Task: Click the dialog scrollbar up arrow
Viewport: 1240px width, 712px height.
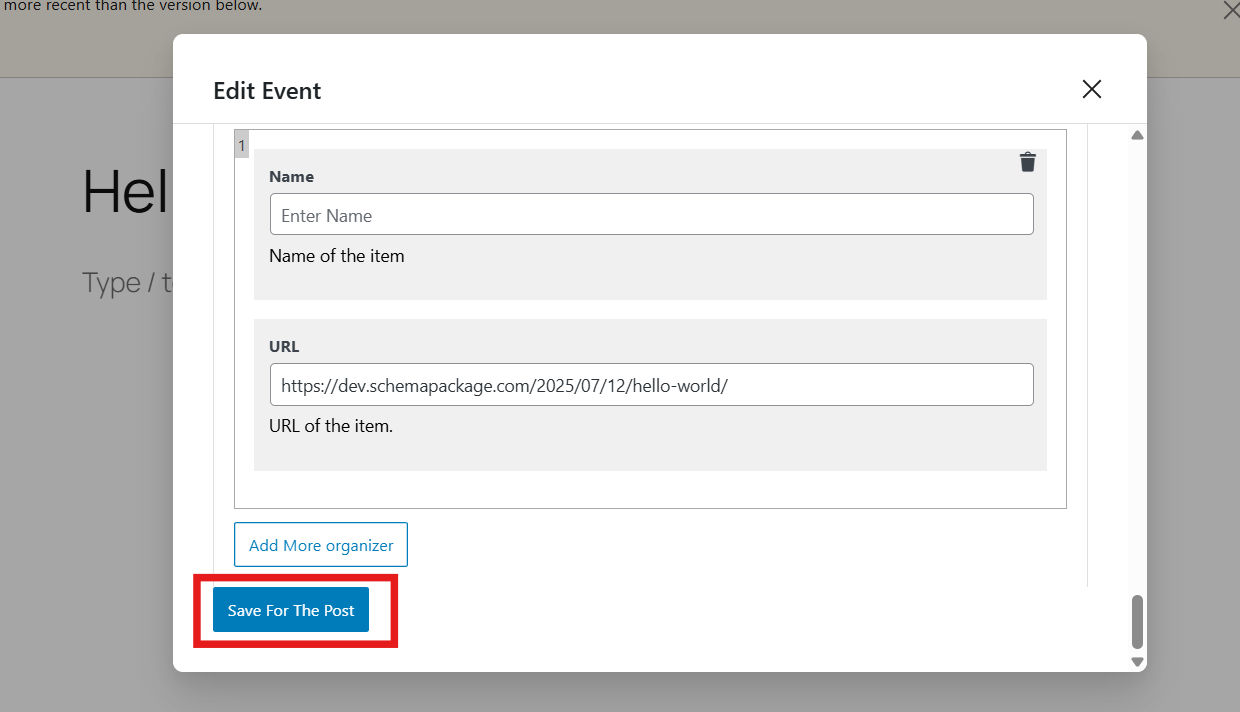Action: (x=1137, y=135)
